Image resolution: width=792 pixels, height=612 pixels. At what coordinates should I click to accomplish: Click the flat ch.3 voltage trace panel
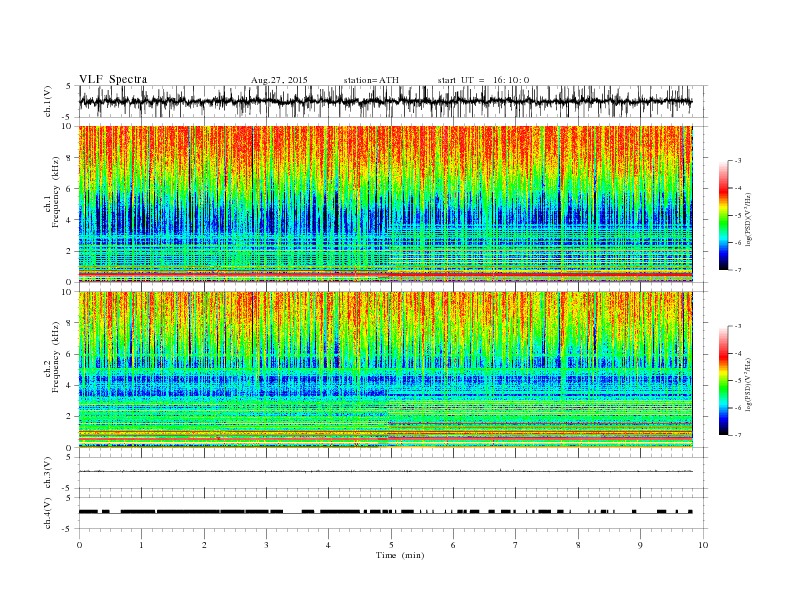coord(393,473)
